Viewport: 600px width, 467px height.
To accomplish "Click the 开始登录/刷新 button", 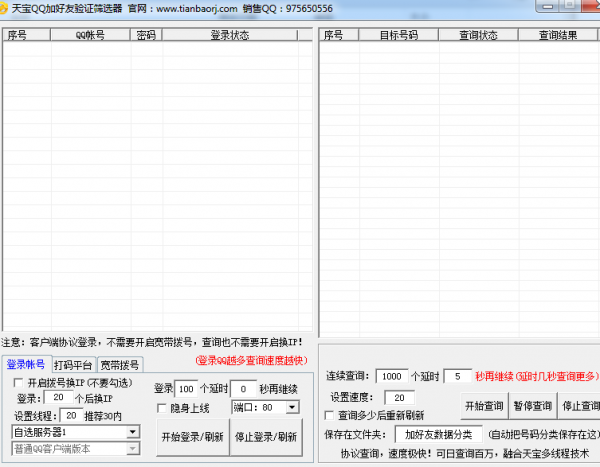I will coord(192,437).
